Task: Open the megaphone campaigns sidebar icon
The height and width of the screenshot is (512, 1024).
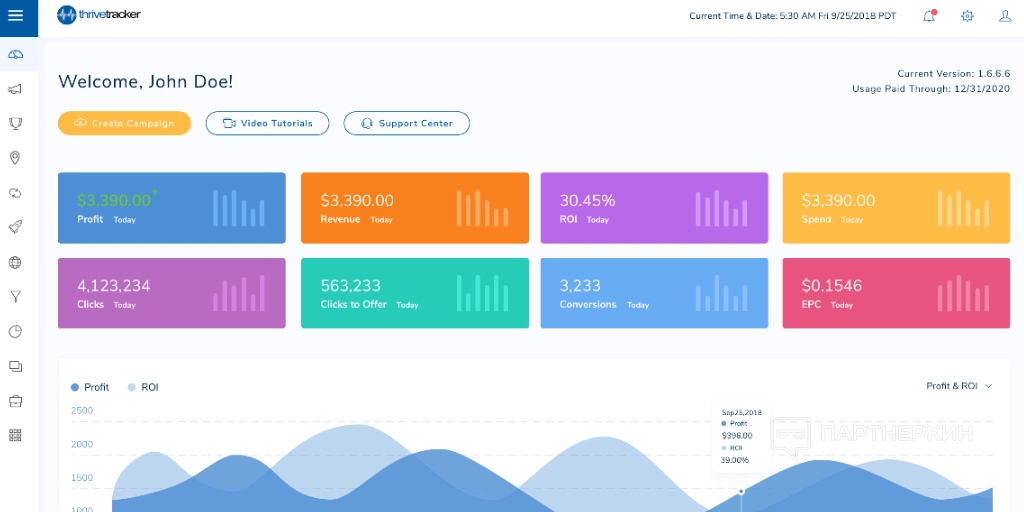Action: [16, 89]
